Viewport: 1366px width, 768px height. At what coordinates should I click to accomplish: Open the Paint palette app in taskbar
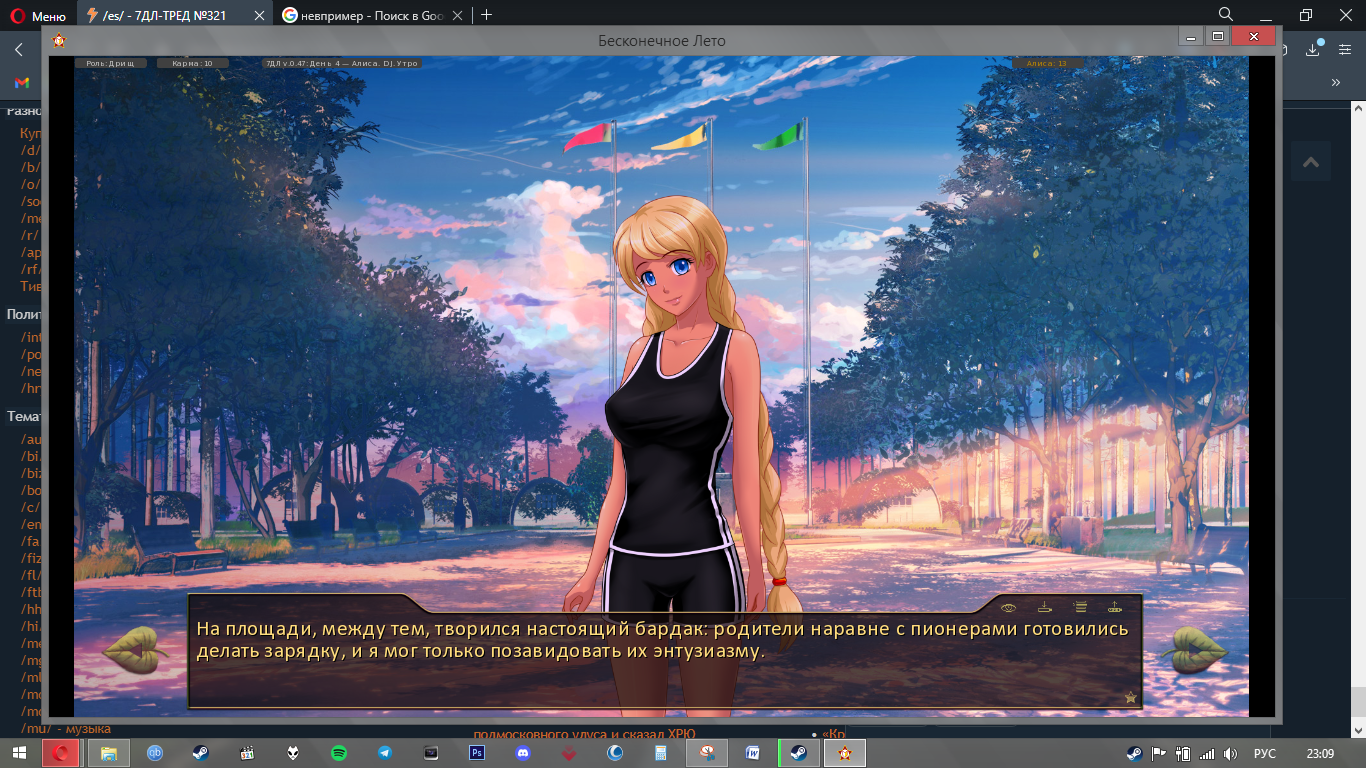pyautogui.click(x=706, y=753)
